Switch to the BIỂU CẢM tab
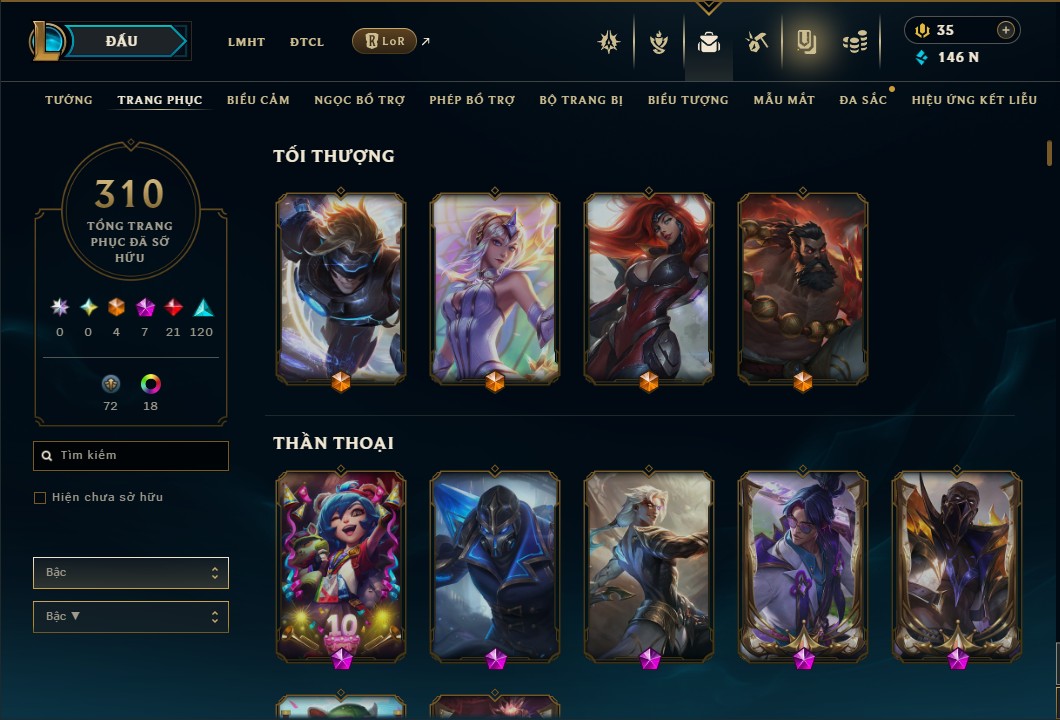 click(258, 100)
